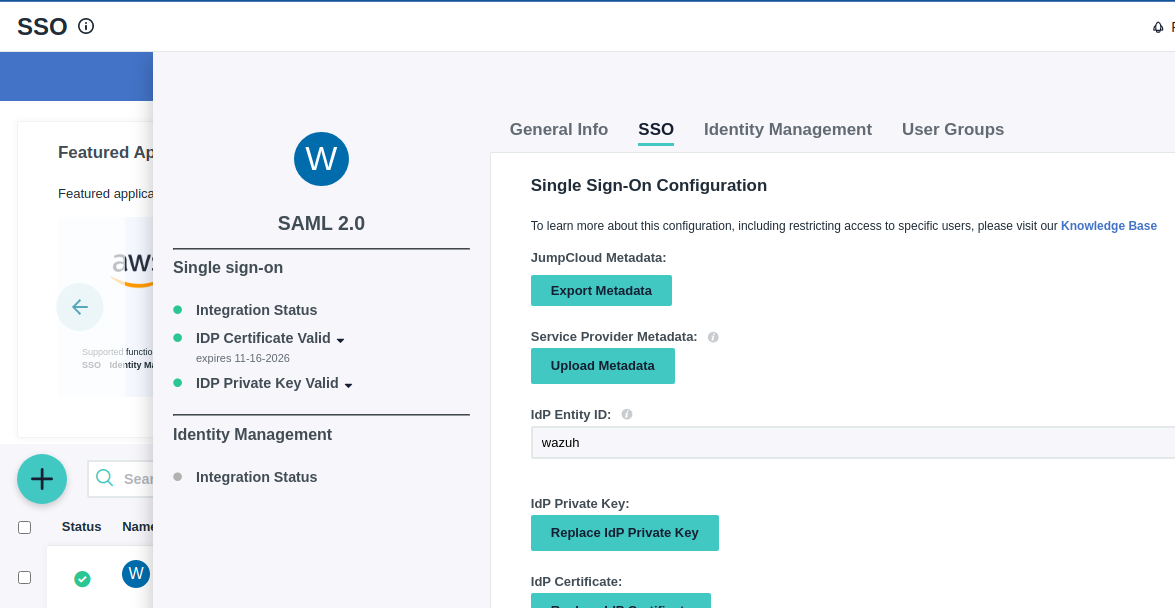
Task: Click the SAML 2.0 heading
Action: tap(321, 223)
